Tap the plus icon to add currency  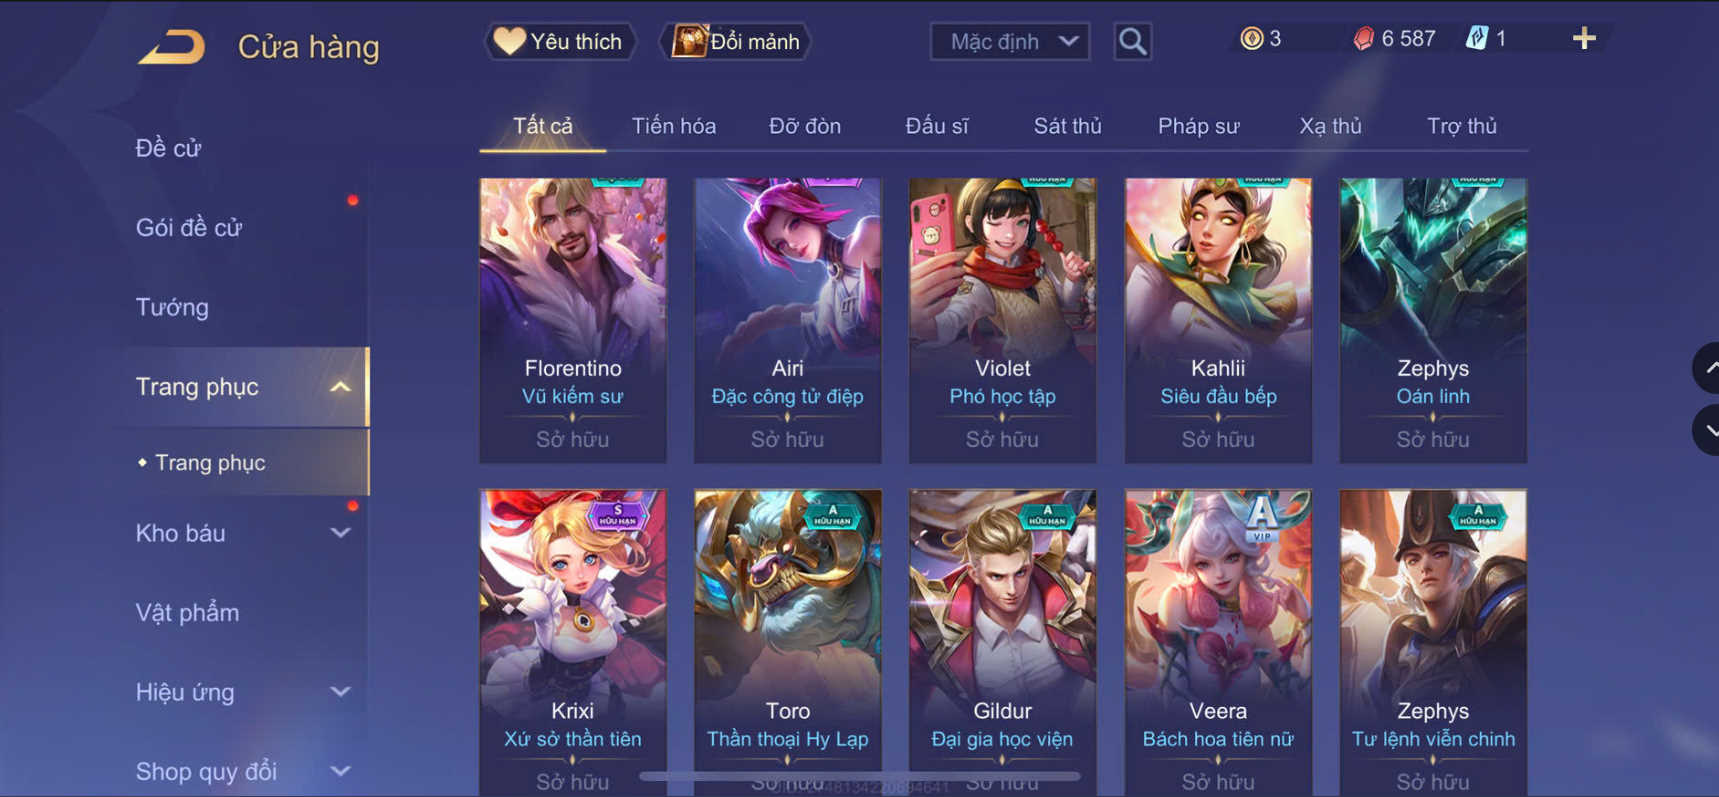[1584, 39]
